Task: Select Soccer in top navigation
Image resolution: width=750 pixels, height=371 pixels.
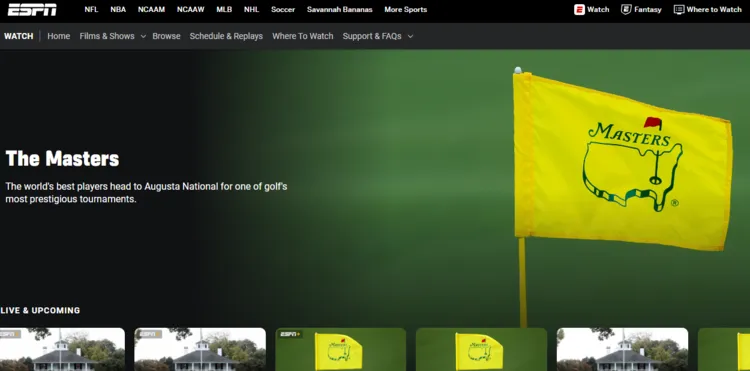Action: pos(283,10)
